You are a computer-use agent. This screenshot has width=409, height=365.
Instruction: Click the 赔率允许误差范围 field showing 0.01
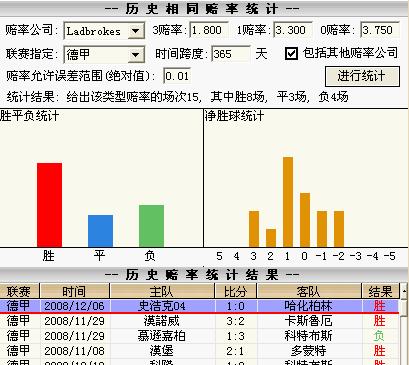point(177,76)
